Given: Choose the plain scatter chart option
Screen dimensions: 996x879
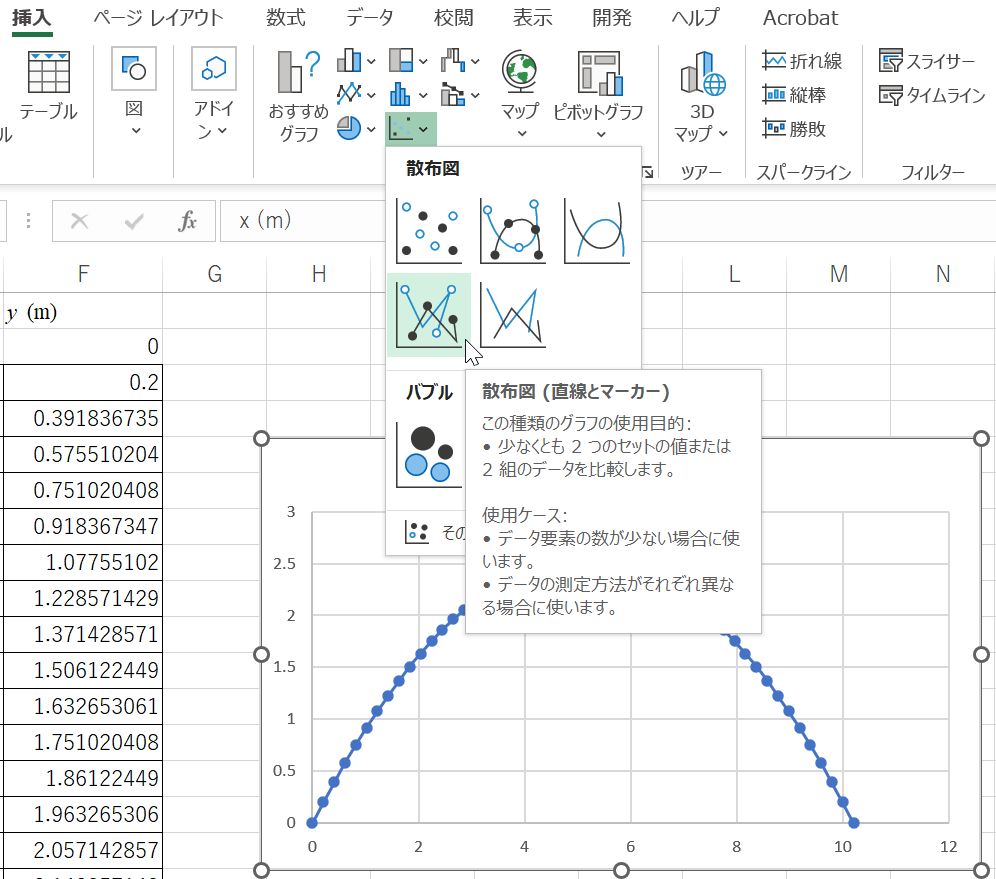Looking at the screenshot, I should [428, 230].
